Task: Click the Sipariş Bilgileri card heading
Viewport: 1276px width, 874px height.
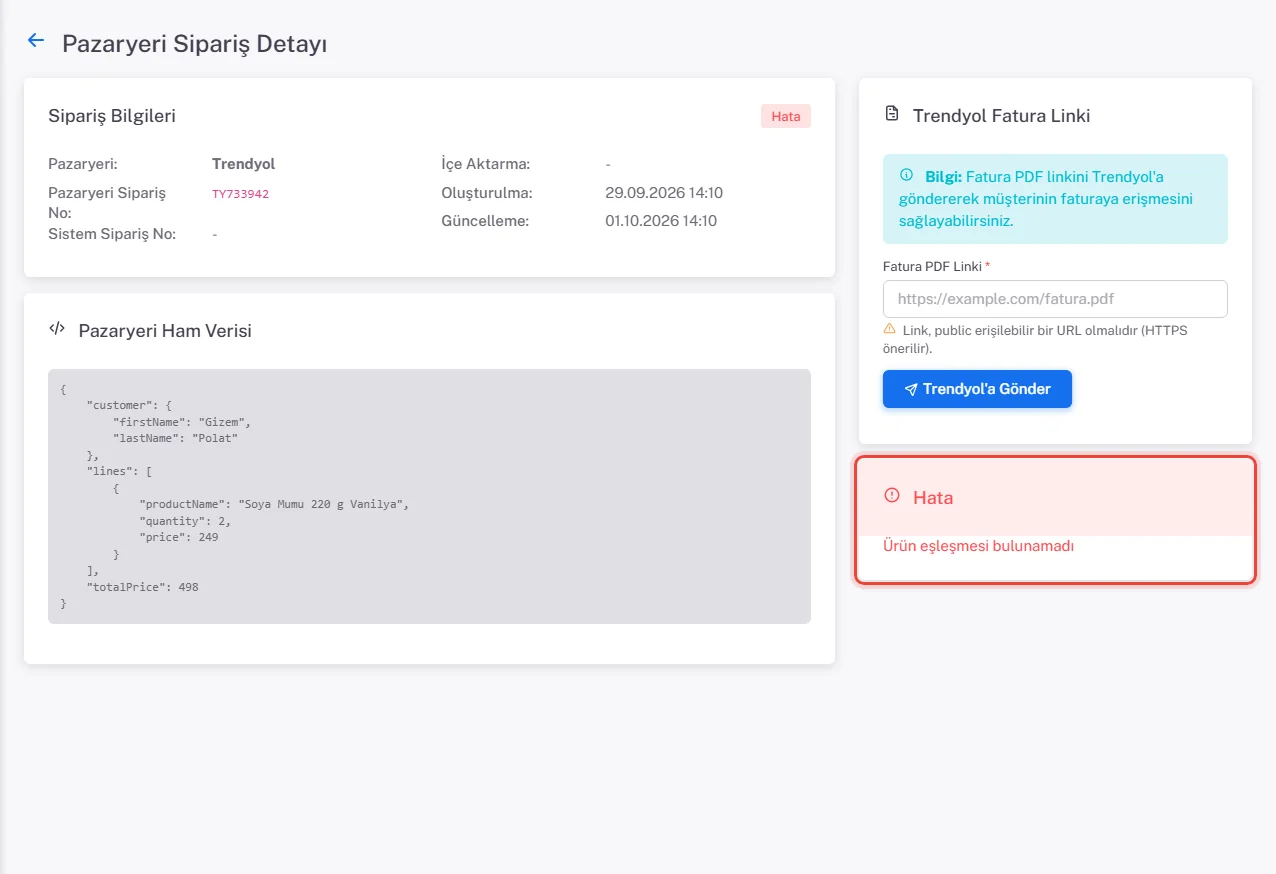Action: click(112, 116)
